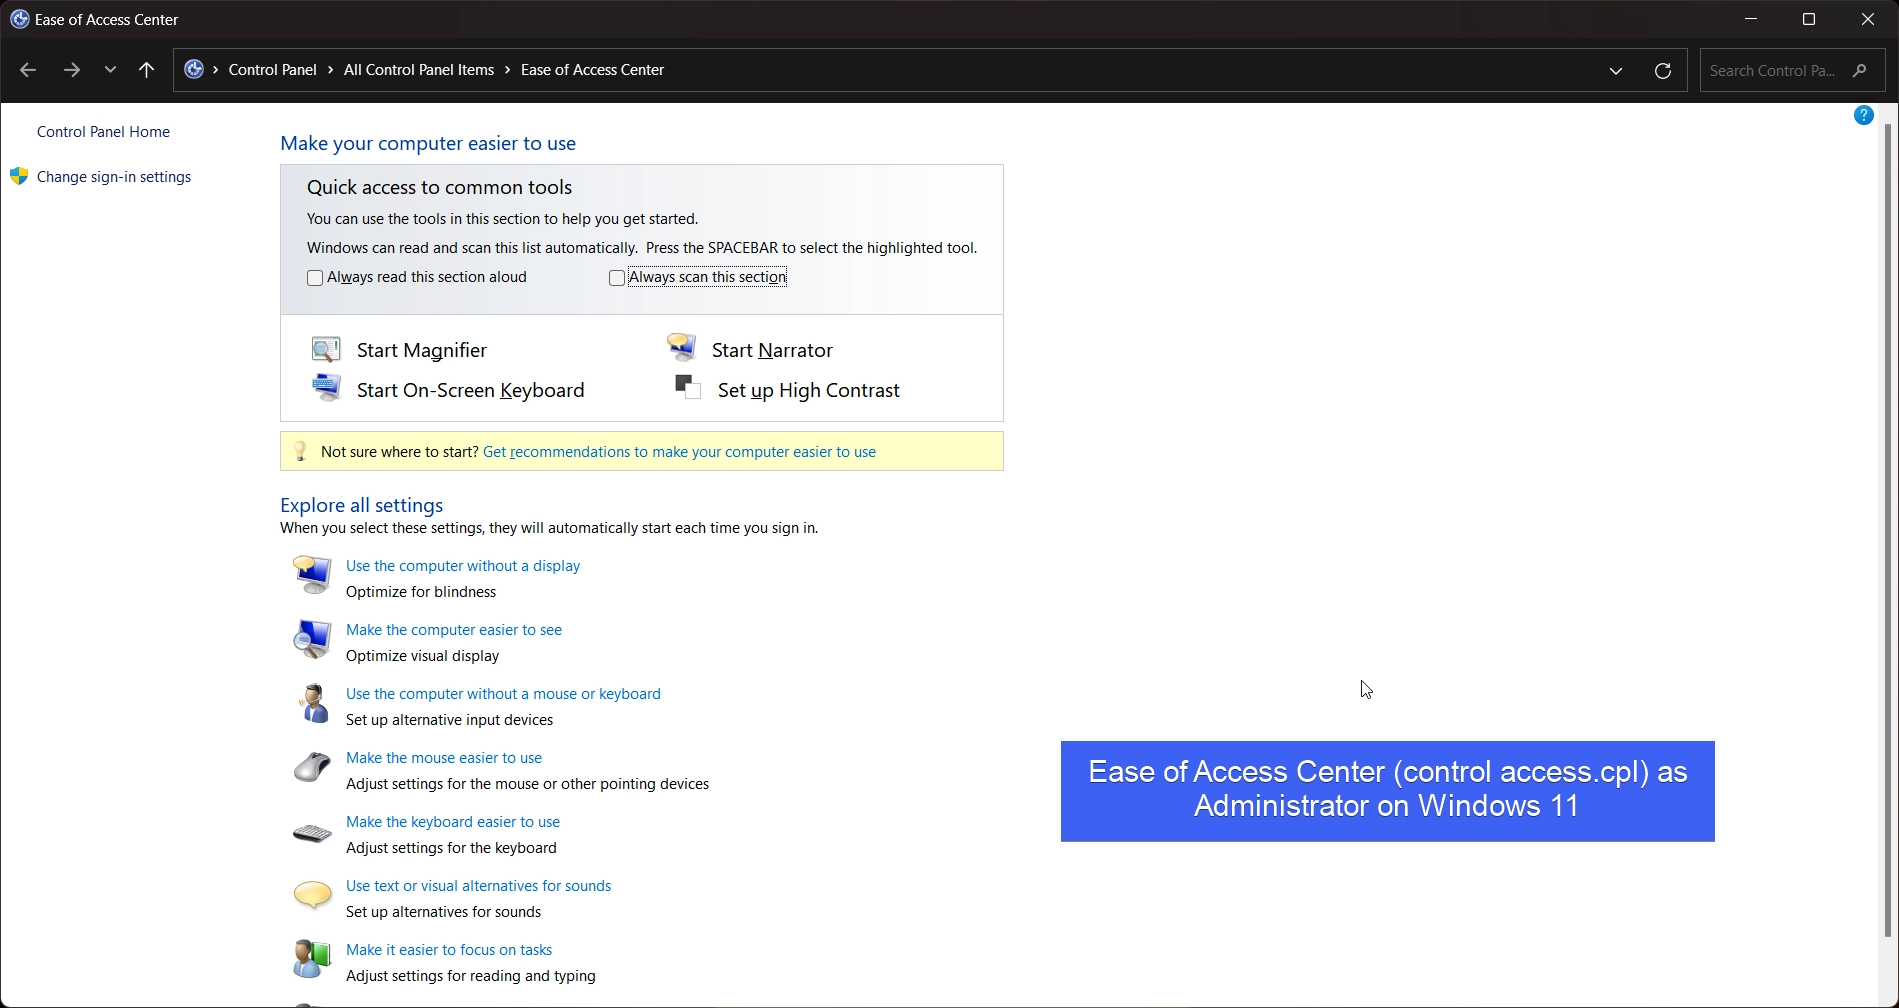Click the blue help question mark icon
The image size is (1899, 1008).
[x=1863, y=115]
